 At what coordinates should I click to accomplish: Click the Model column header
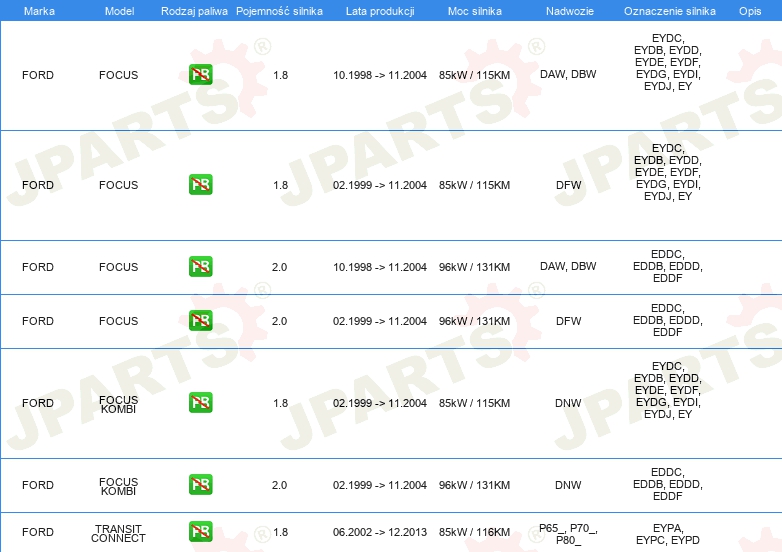tap(119, 11)
